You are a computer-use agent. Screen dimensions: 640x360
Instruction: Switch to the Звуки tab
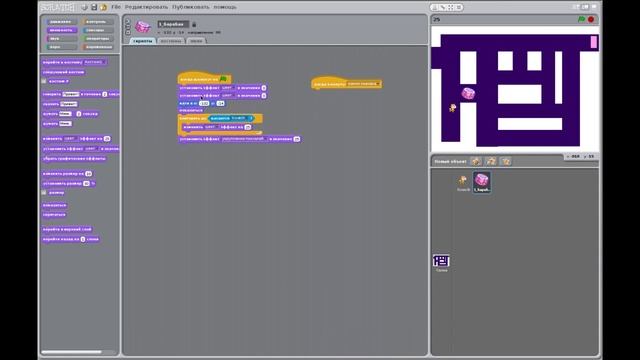pos(196,41)
